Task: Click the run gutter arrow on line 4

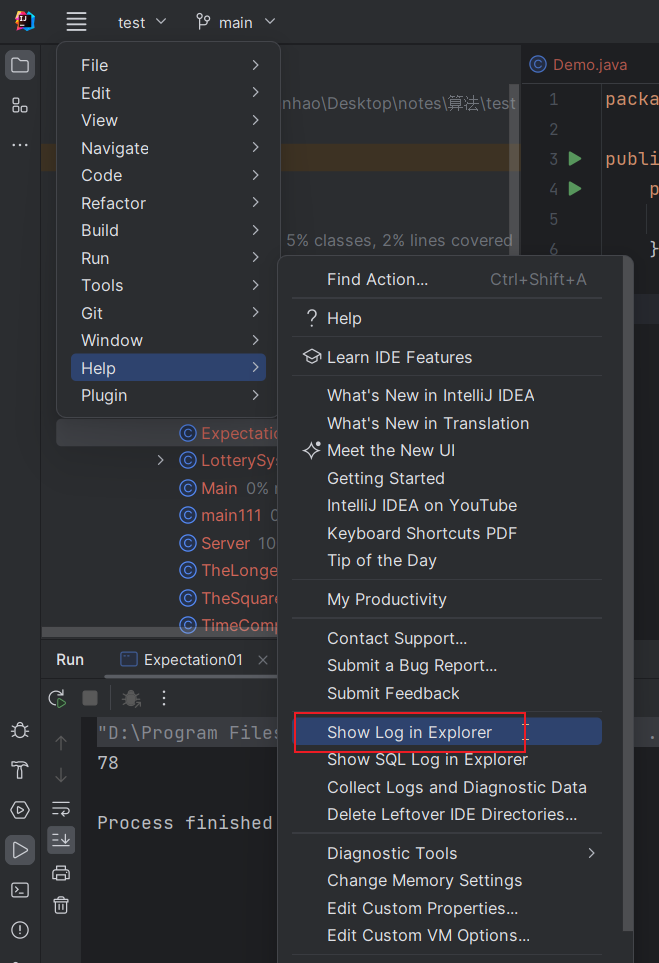Action: click(575, 189)
